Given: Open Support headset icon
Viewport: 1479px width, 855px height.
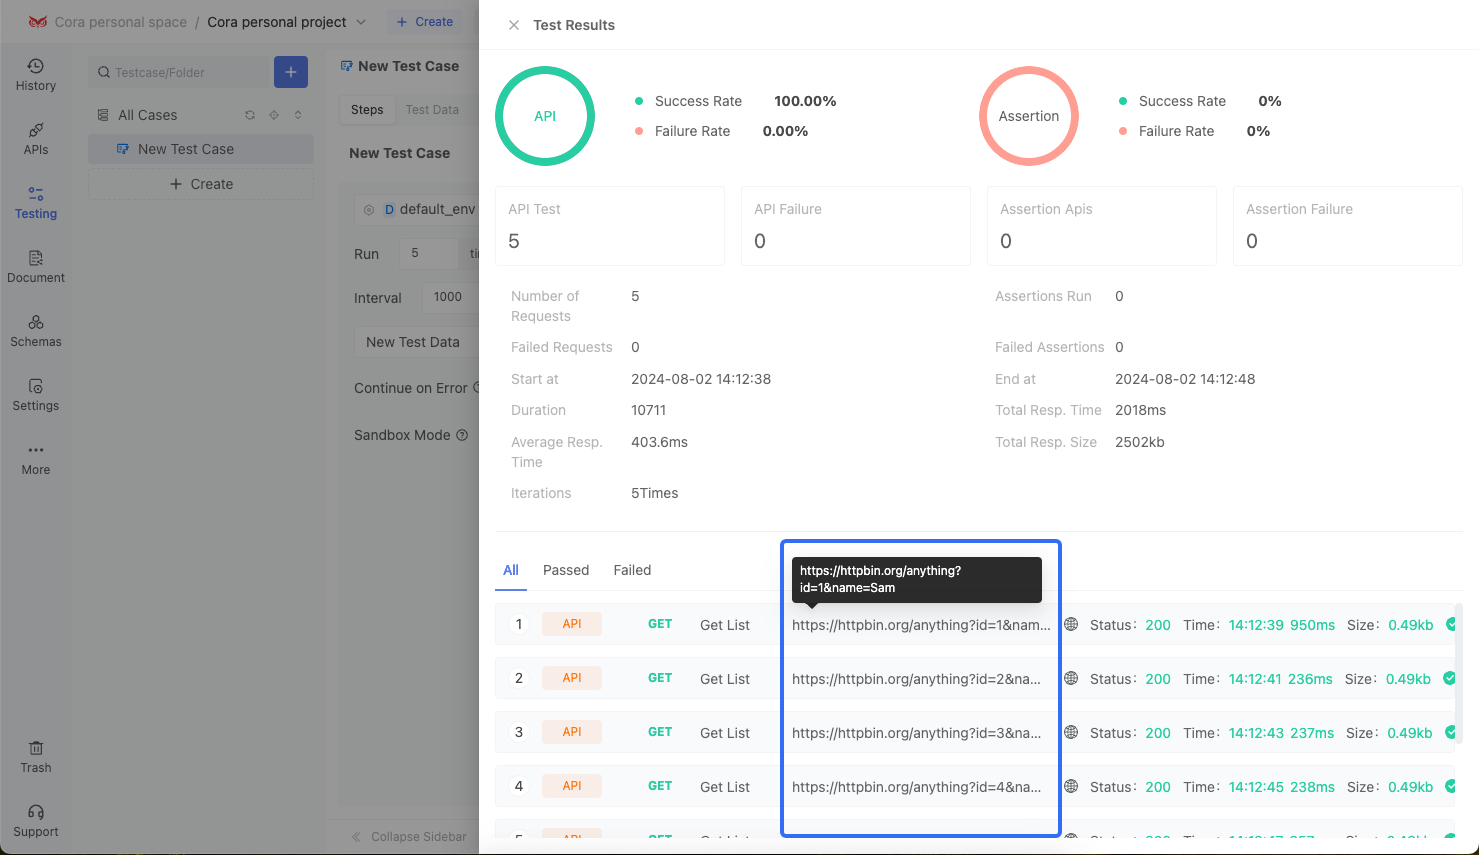Looking at the screenshot, I should 36,812.
